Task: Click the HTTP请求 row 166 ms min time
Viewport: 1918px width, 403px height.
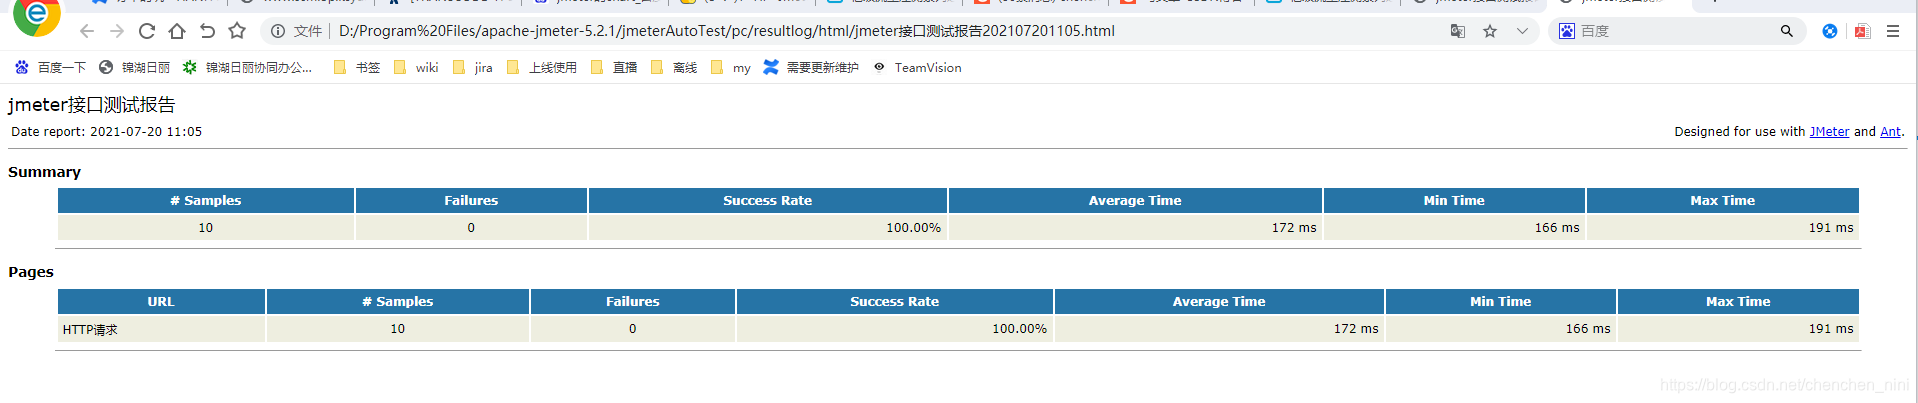Action: [1588, 329]
